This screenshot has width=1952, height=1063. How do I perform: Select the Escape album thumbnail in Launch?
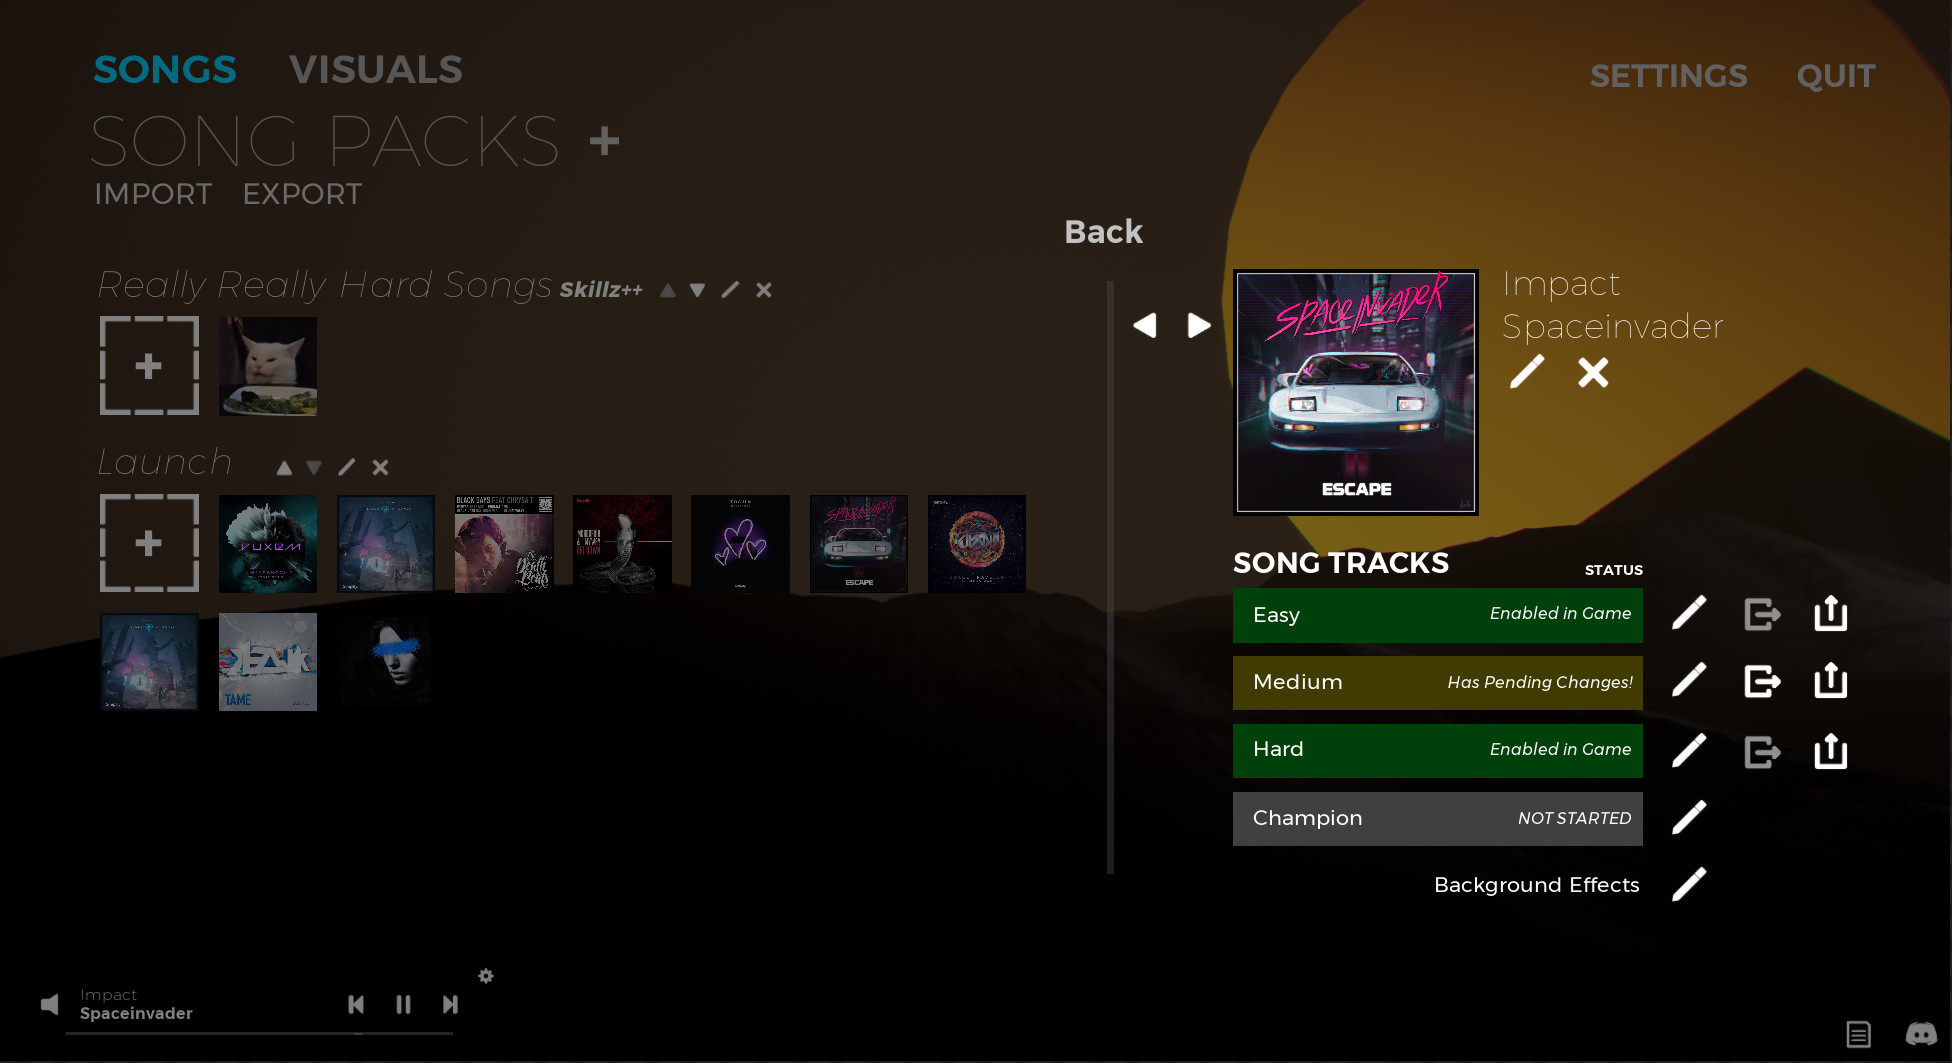point(858,543)
